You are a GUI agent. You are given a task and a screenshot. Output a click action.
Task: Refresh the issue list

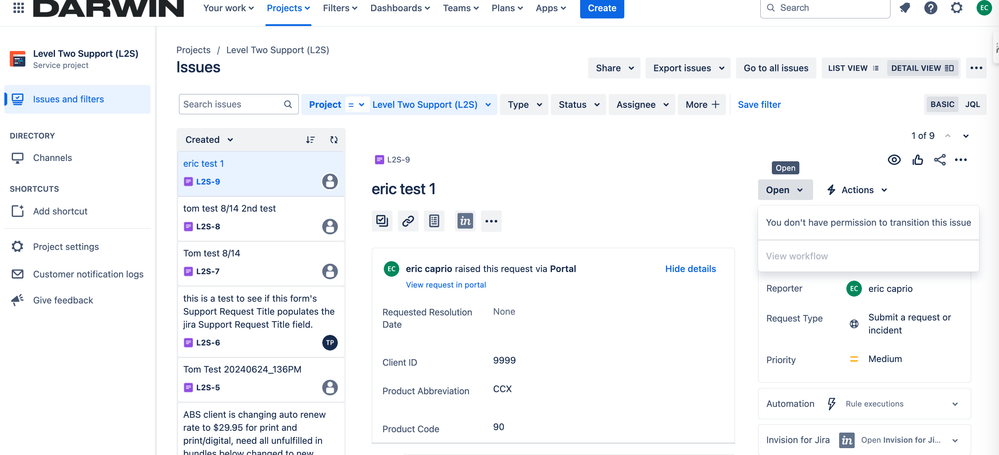pyautogui.click(x=334, y=140)
